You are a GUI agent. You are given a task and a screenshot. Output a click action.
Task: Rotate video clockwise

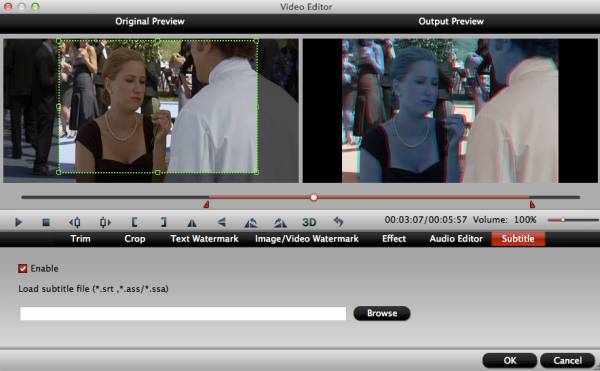point(280,222)
